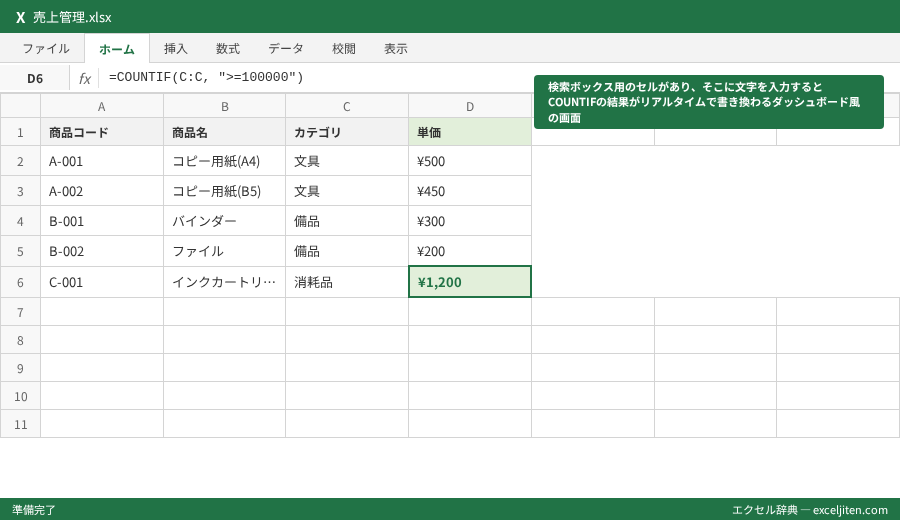The image size is (900, 520).
Task: Select the 消耗品 cell
Action: (347, 282)
